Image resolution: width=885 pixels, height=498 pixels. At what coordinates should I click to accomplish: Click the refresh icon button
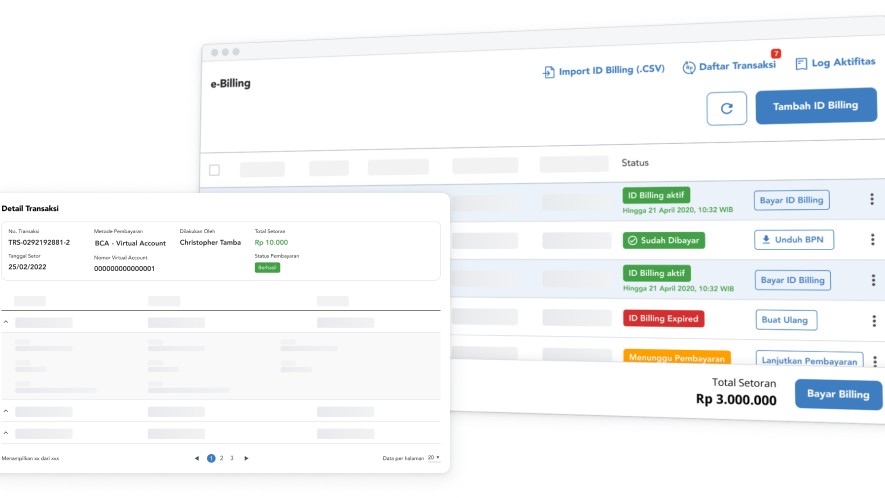click(x=726, y=108)
